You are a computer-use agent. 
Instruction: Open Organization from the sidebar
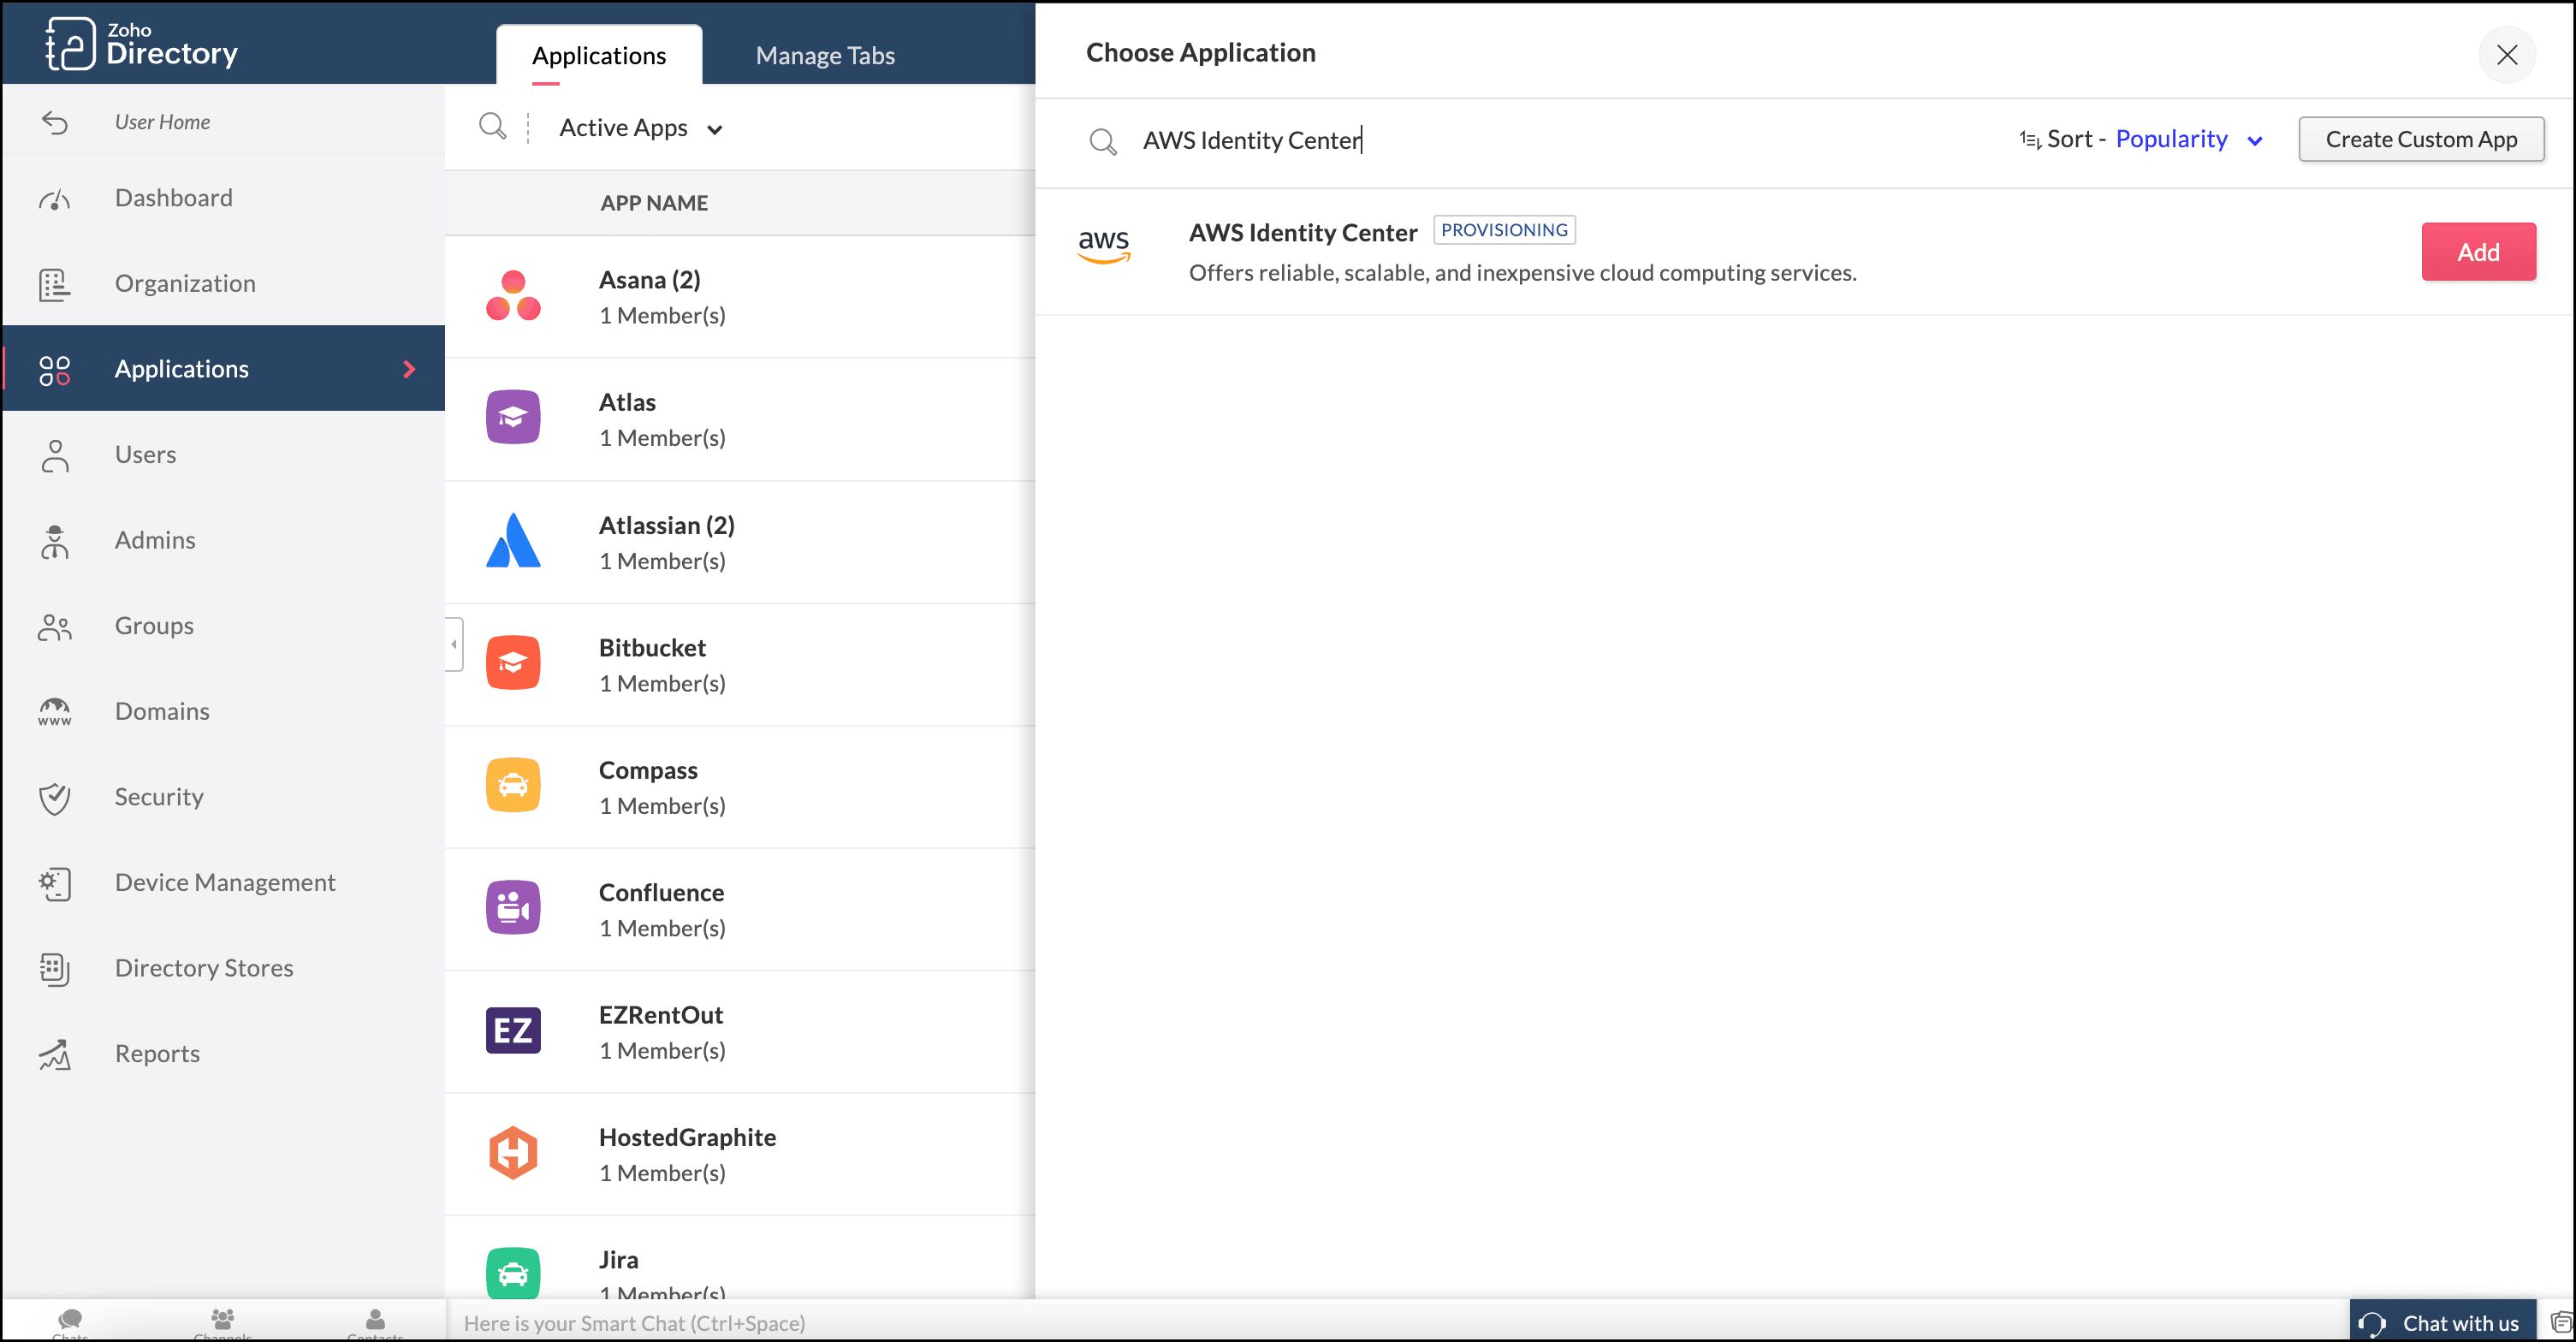click(224, 283)
